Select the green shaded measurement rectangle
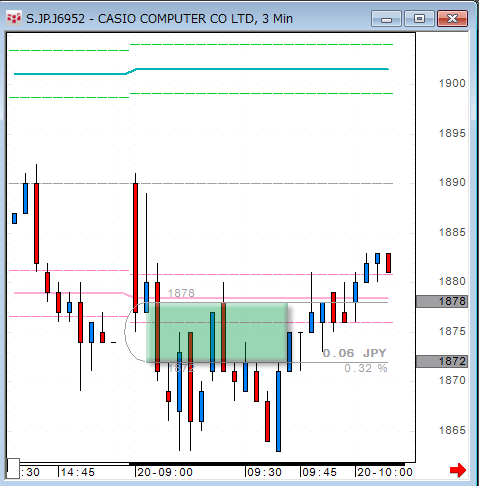 coord(217,332)
